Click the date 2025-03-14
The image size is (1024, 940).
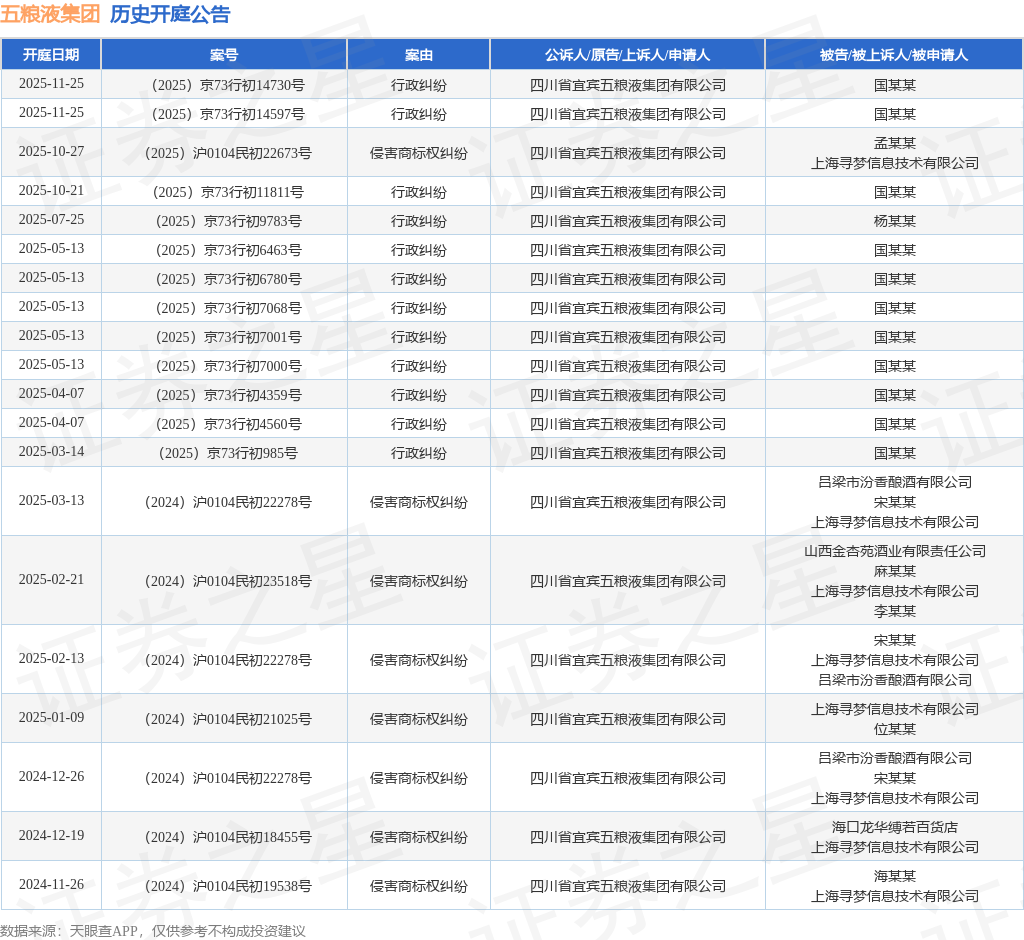(51, 451)
